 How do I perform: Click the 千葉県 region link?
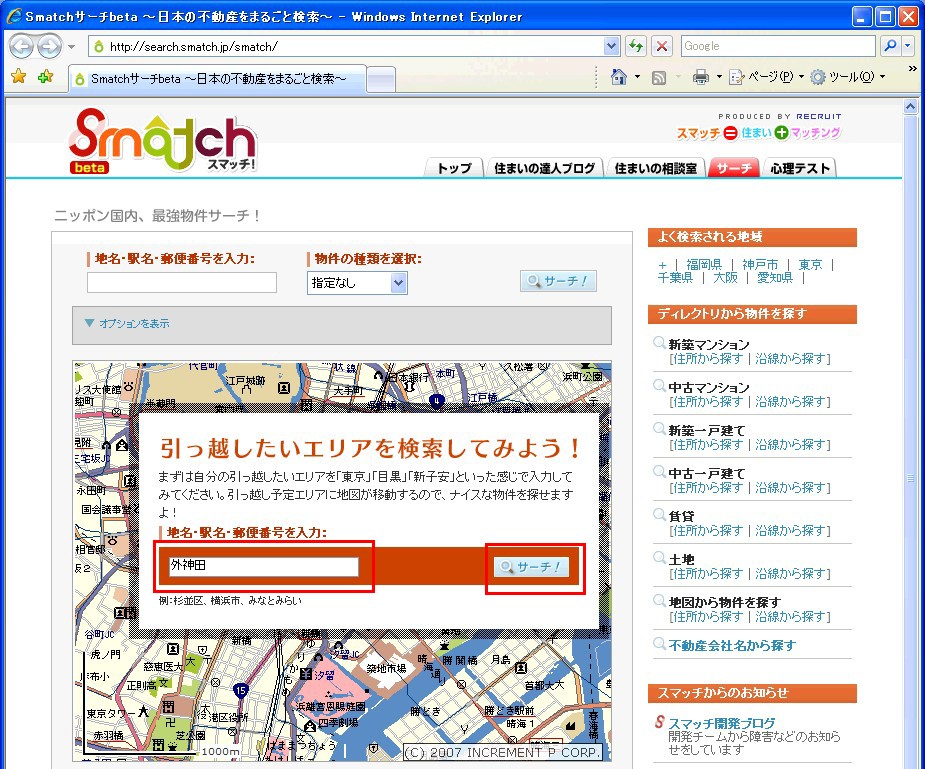click(675, 278)
